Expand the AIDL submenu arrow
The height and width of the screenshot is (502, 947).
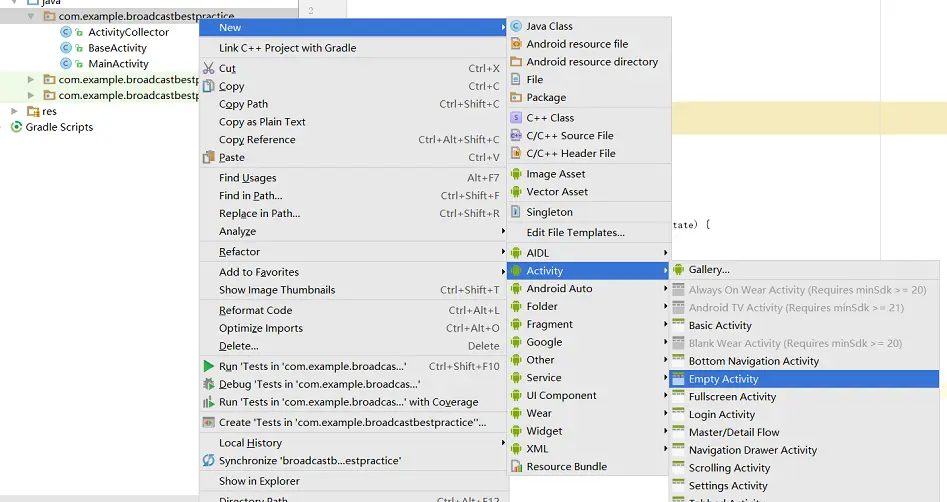[x=665, y=253]
